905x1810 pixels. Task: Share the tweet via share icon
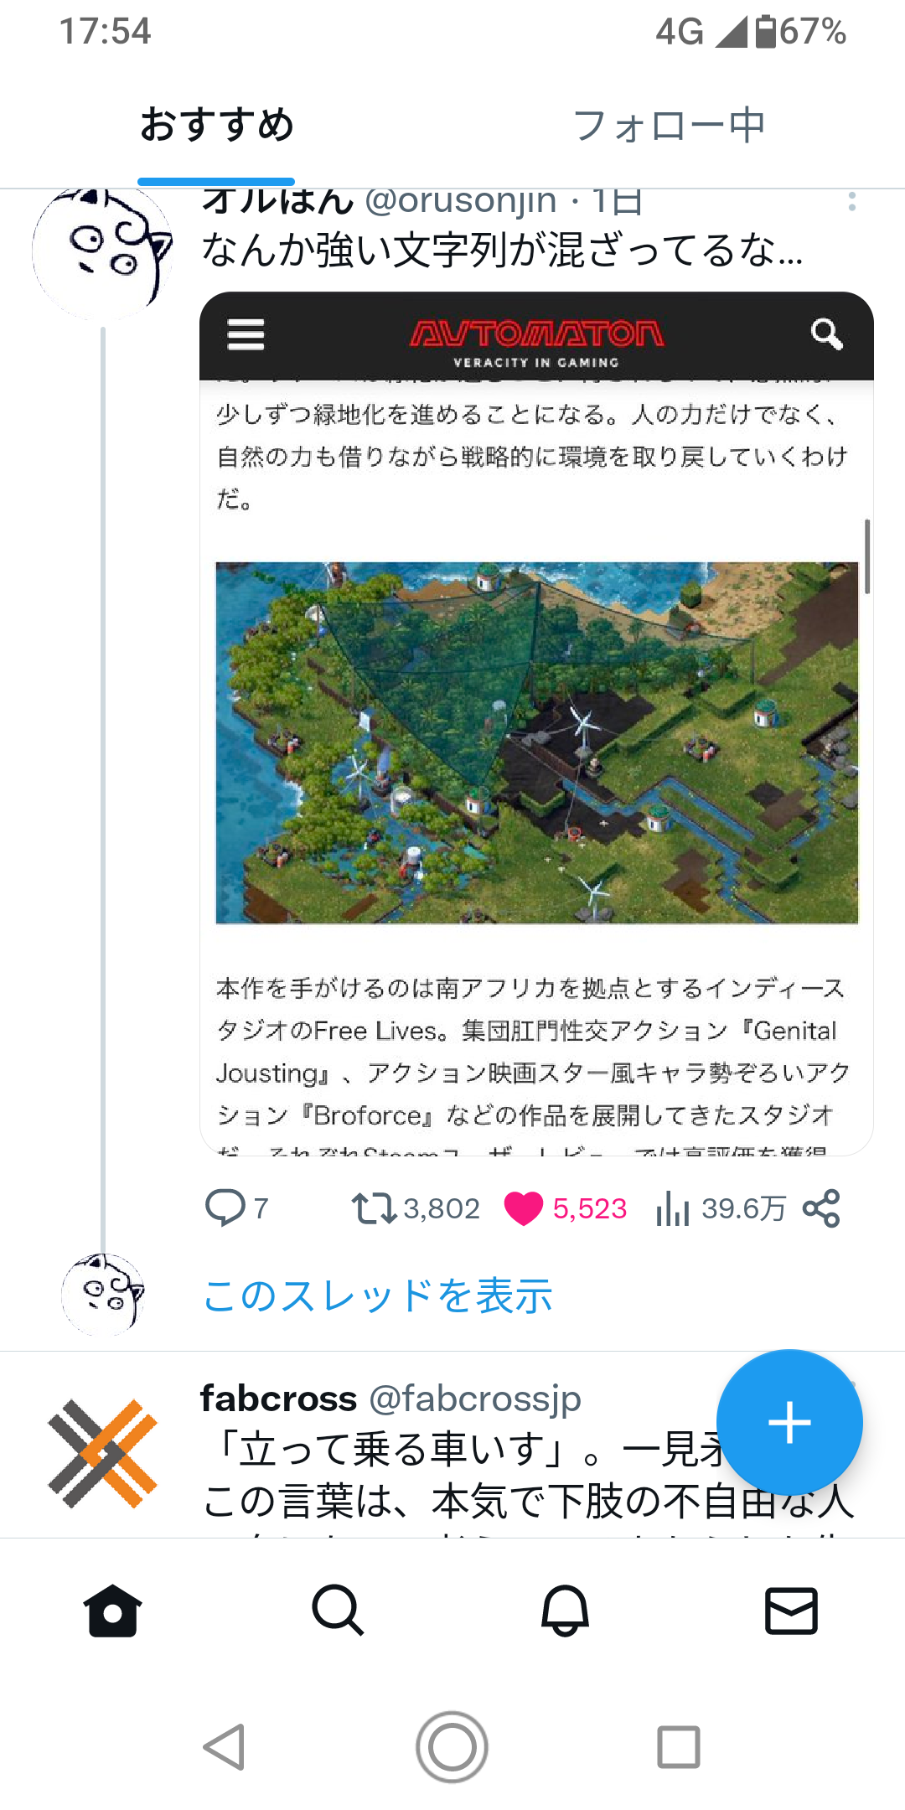[821, 1208]
